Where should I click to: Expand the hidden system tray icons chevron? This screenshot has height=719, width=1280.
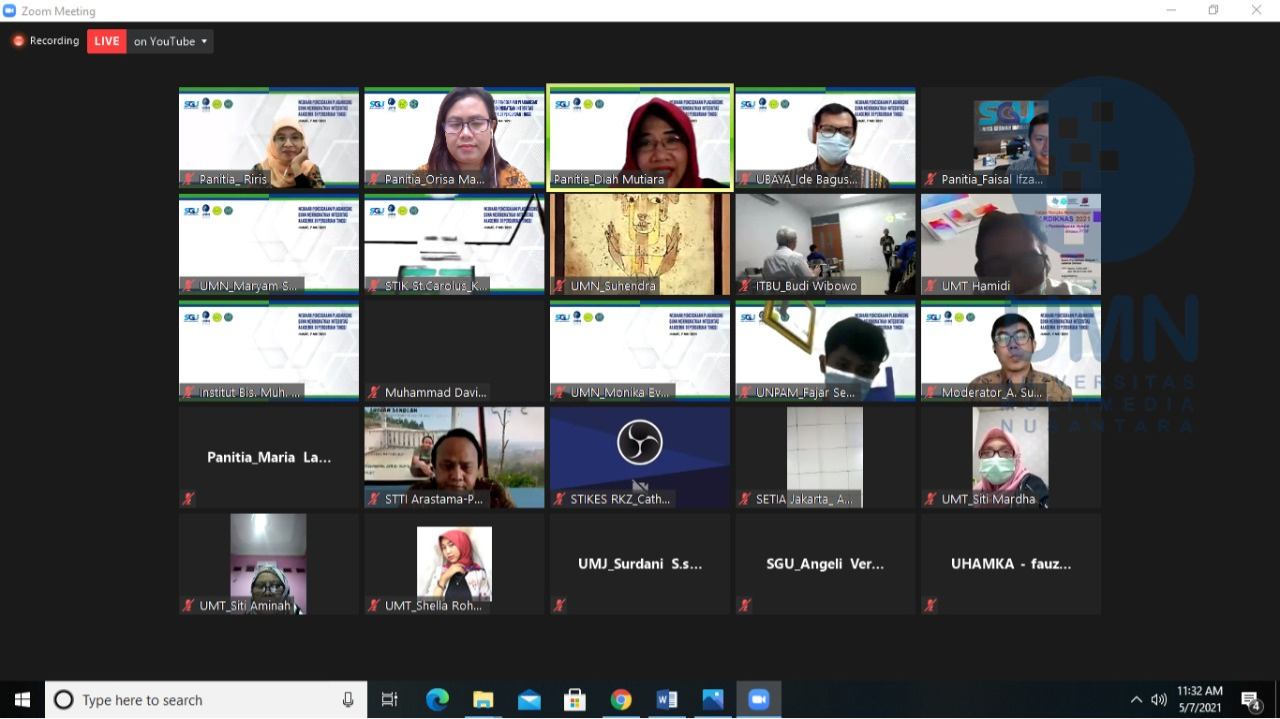coord(1136,700)
